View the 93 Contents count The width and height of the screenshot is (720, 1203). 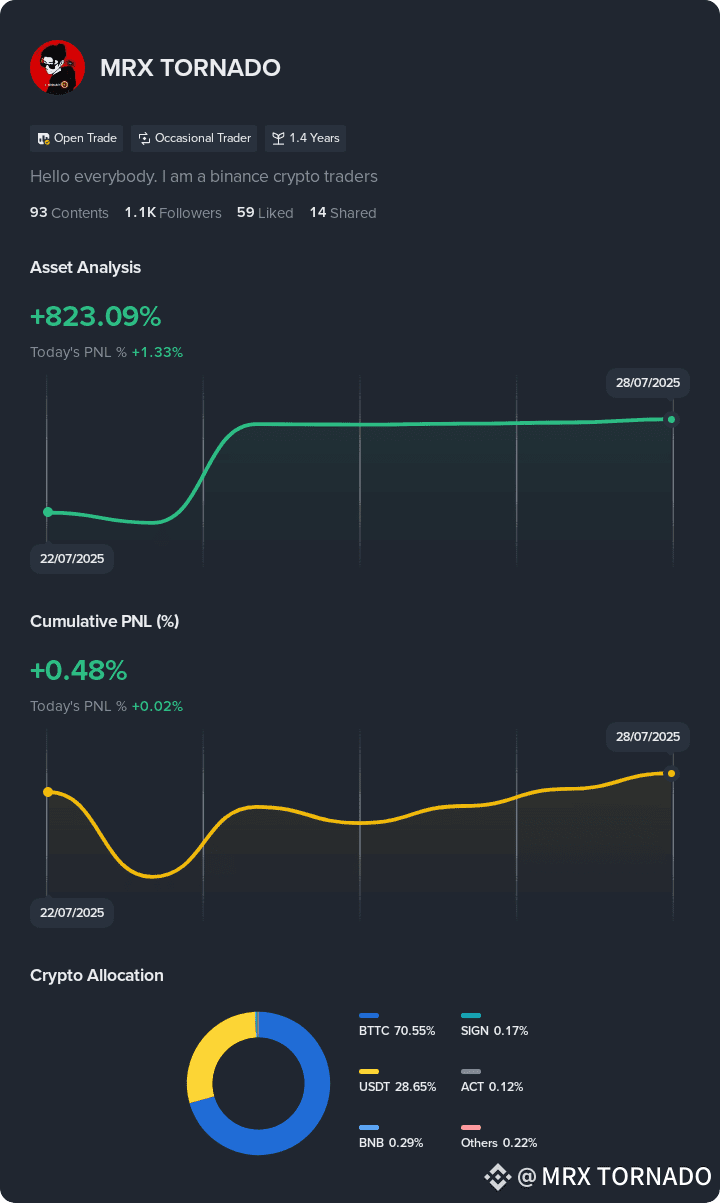[69, 213]
